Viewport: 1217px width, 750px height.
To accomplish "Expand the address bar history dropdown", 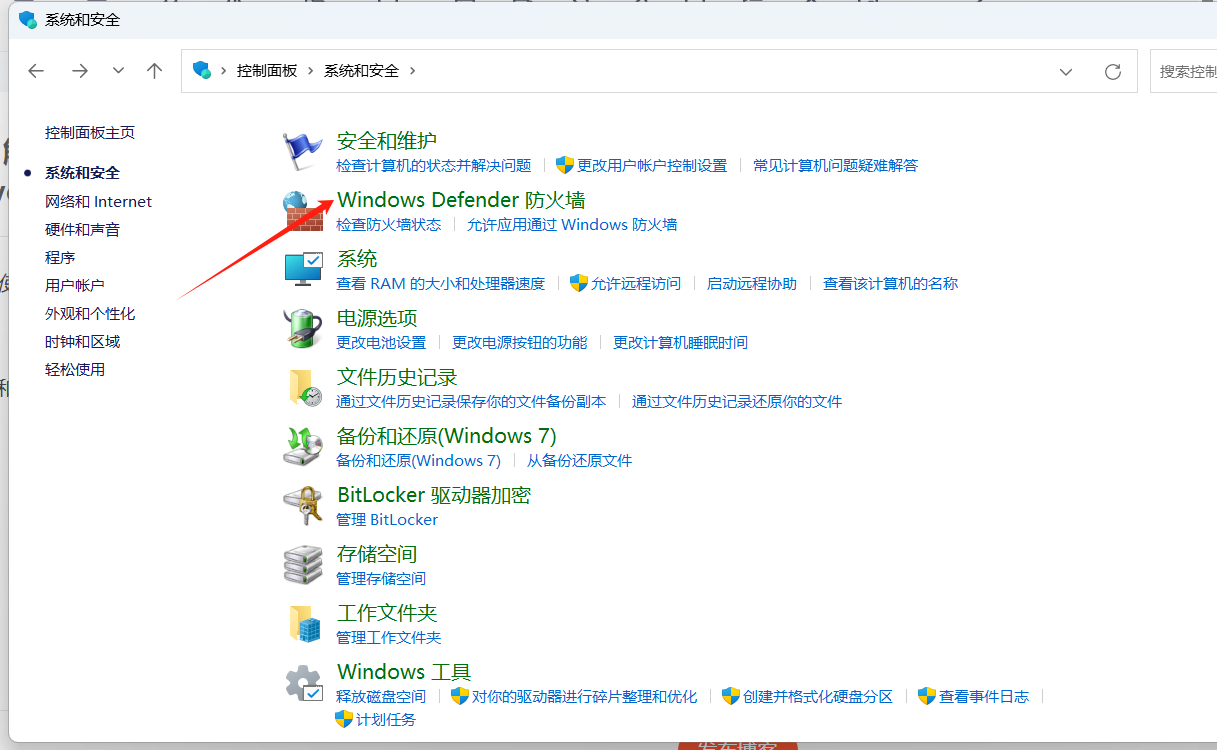I will pyautogui.click(x=1066, y=72).
